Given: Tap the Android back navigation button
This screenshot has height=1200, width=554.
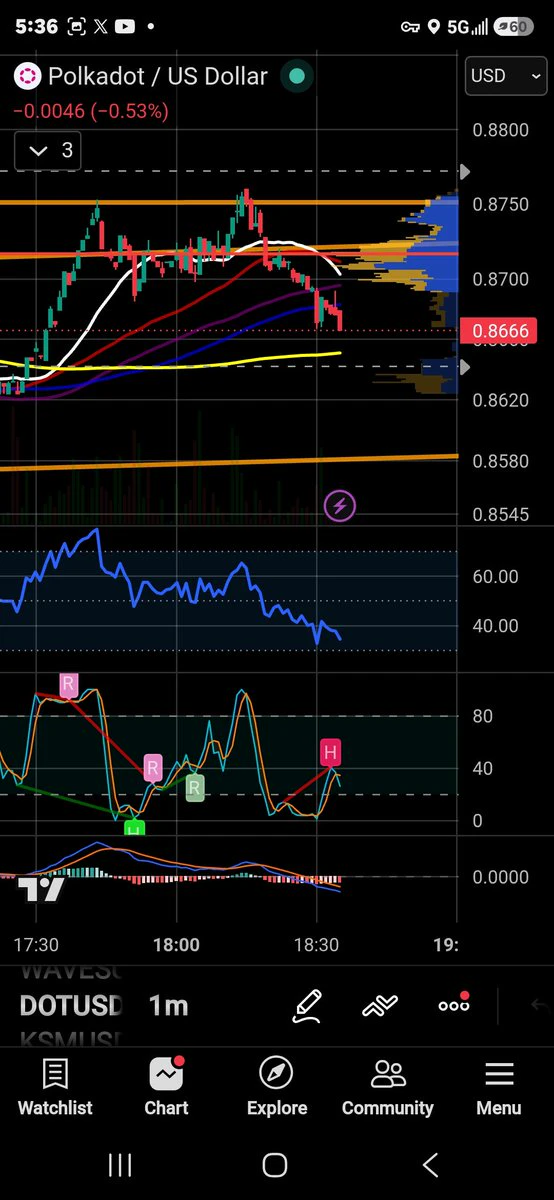Looking at the screenshot, I should pyautogui.click(x=431, y=1164).
